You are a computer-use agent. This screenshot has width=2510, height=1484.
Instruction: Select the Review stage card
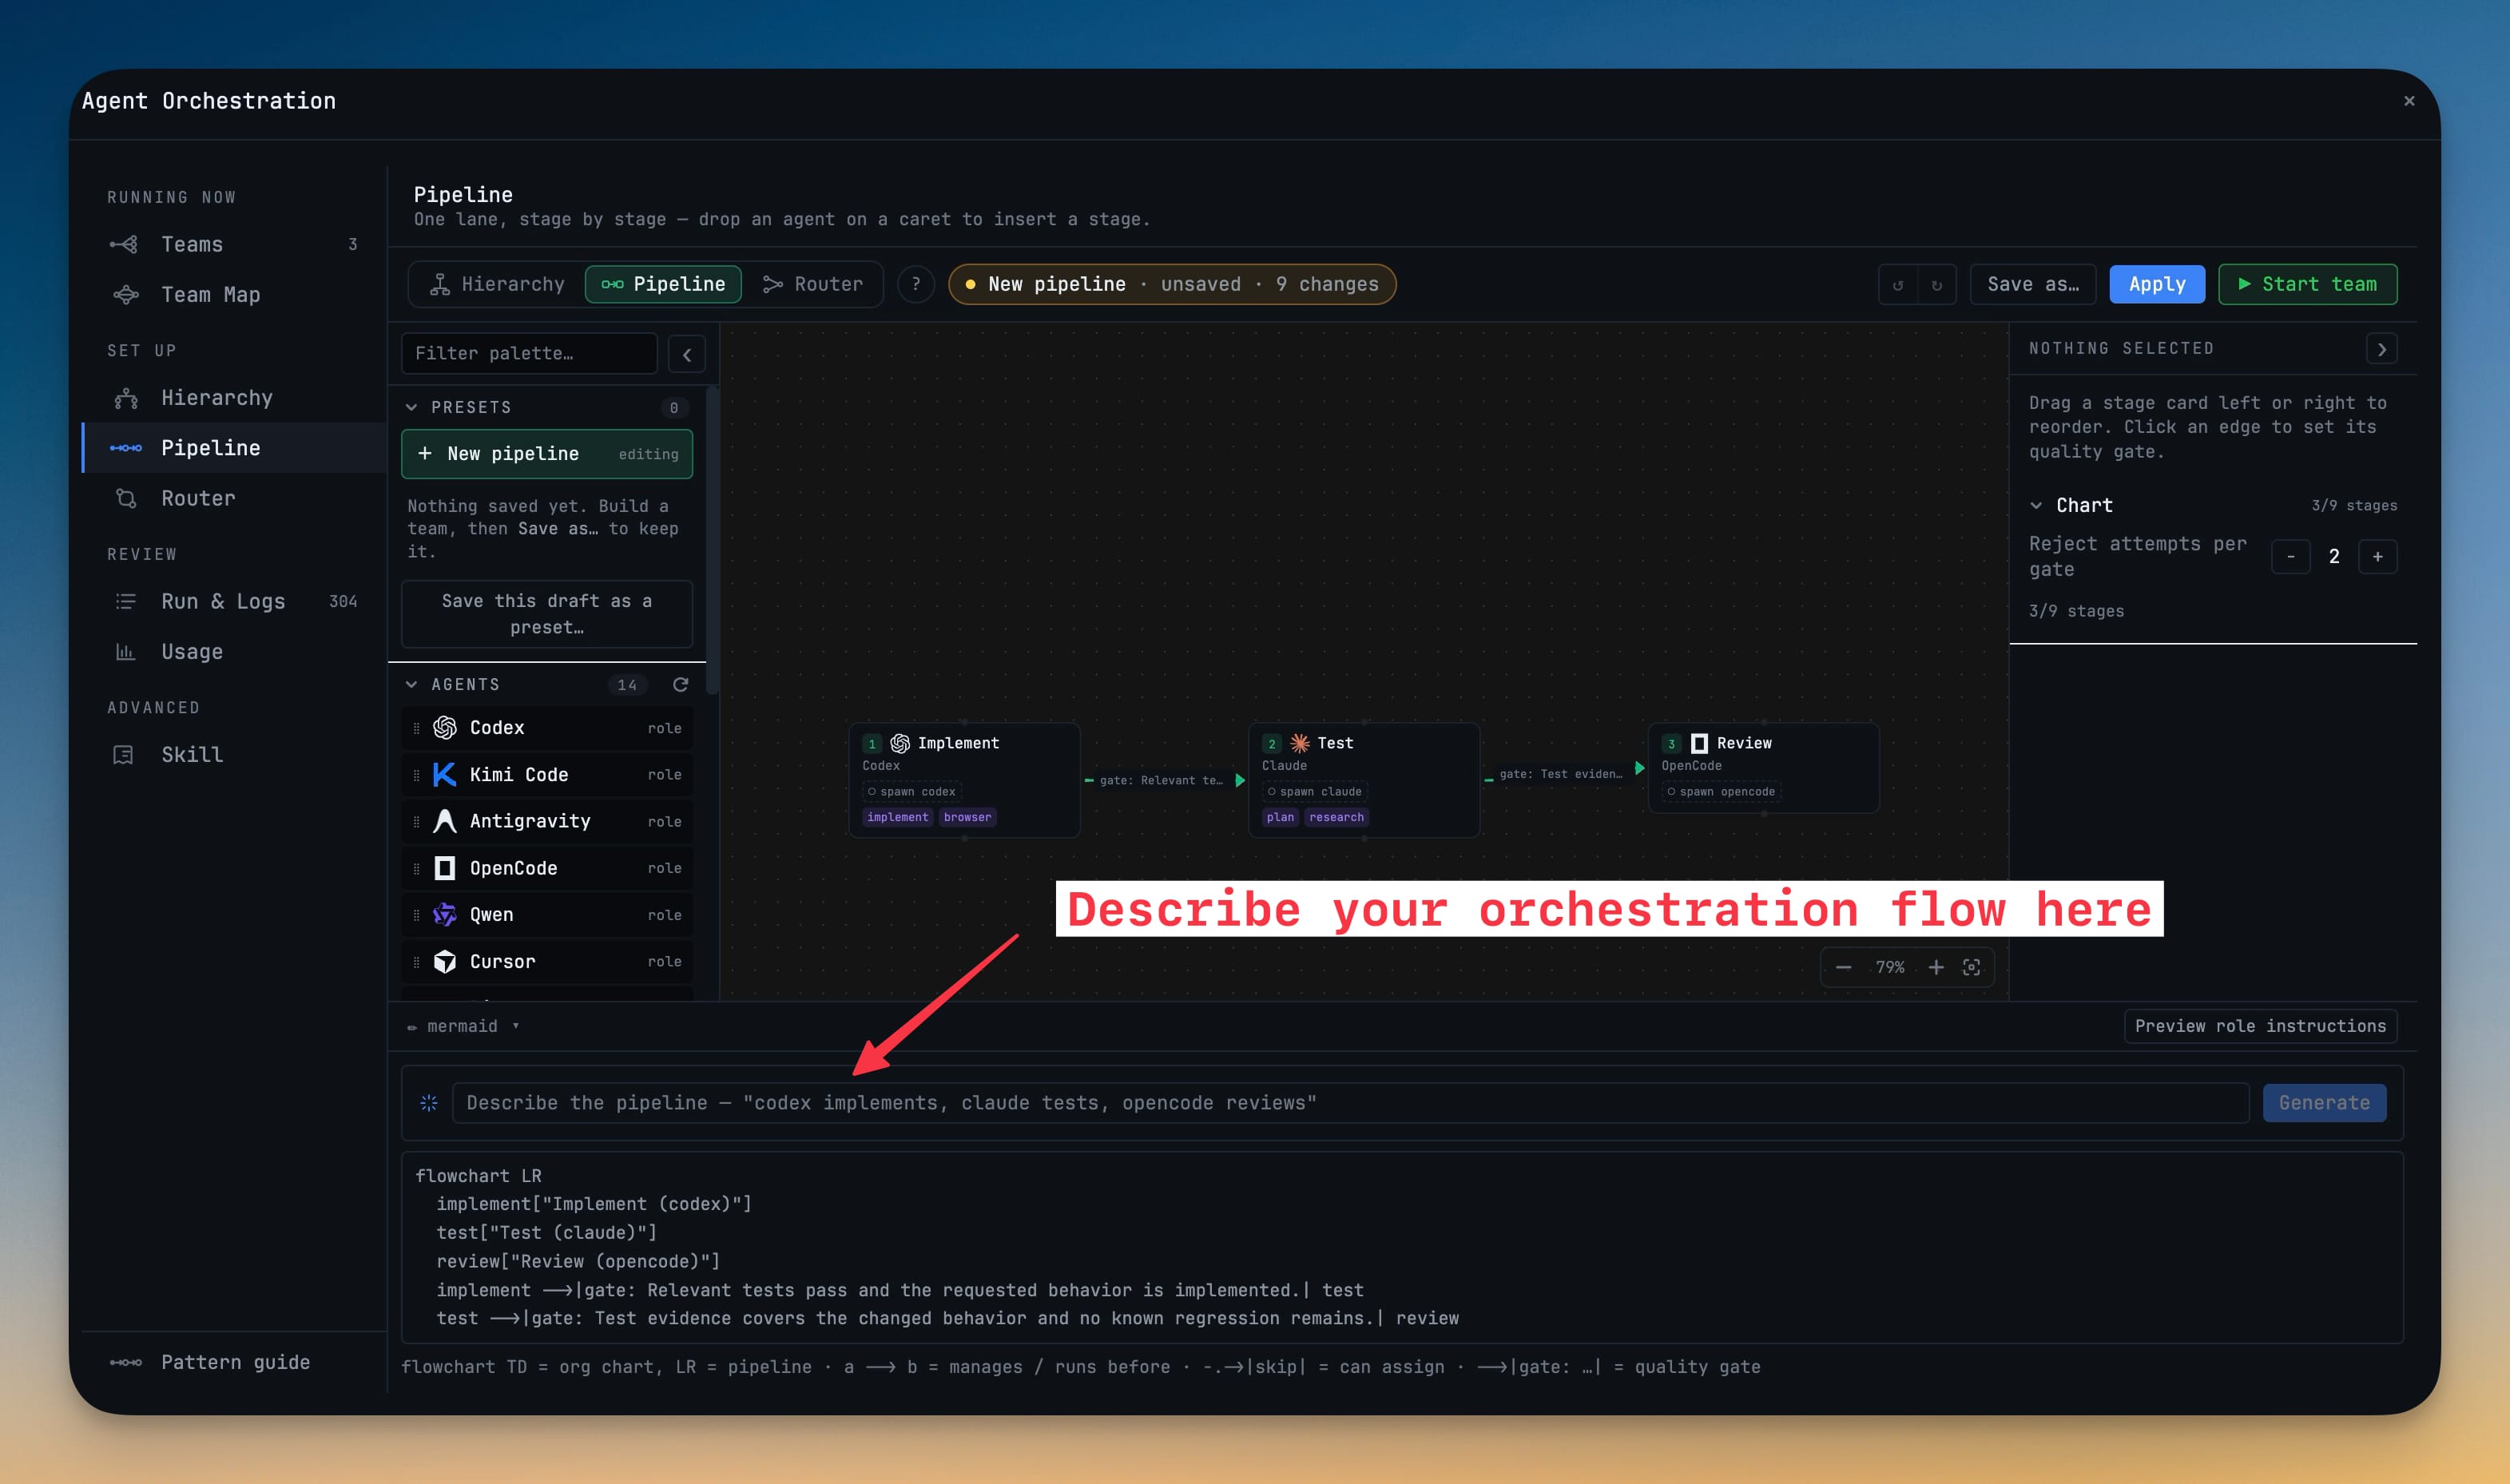tap(1764, 767)
